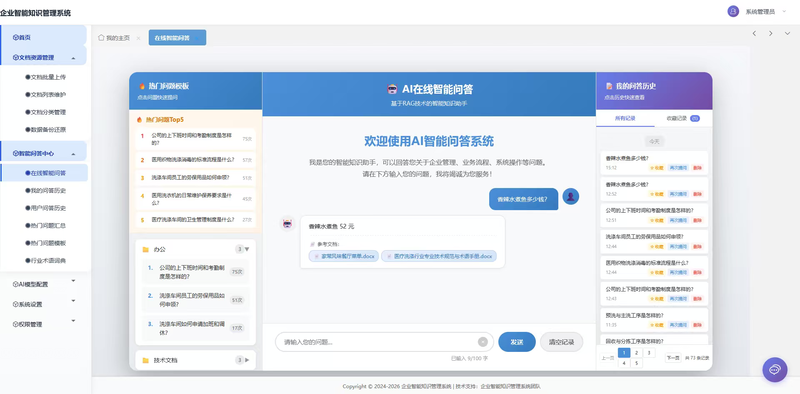Favorite the 医用织物洗涤消毒 history record
This screenshot has width=800, height=394.
[657, 273]
